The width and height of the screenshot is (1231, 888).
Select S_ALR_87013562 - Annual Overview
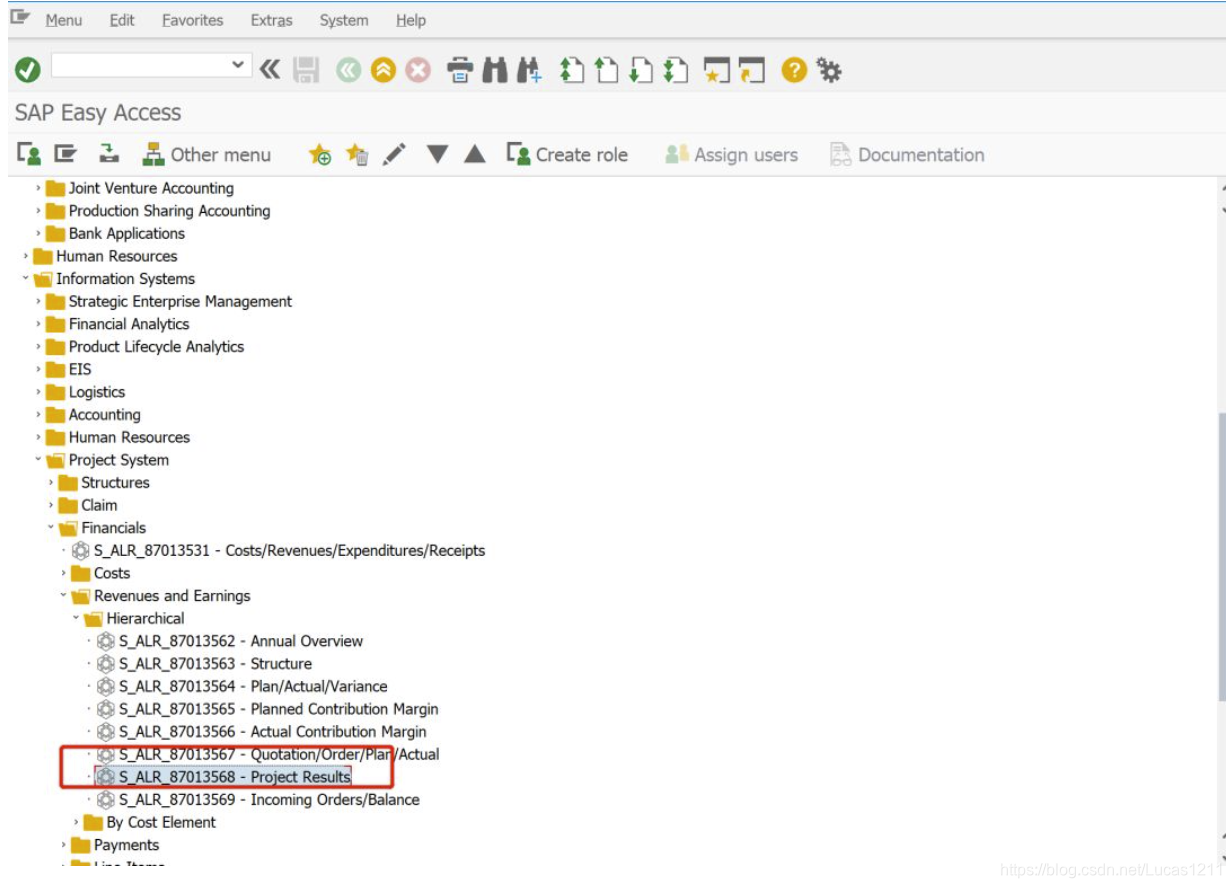point(241,641)
